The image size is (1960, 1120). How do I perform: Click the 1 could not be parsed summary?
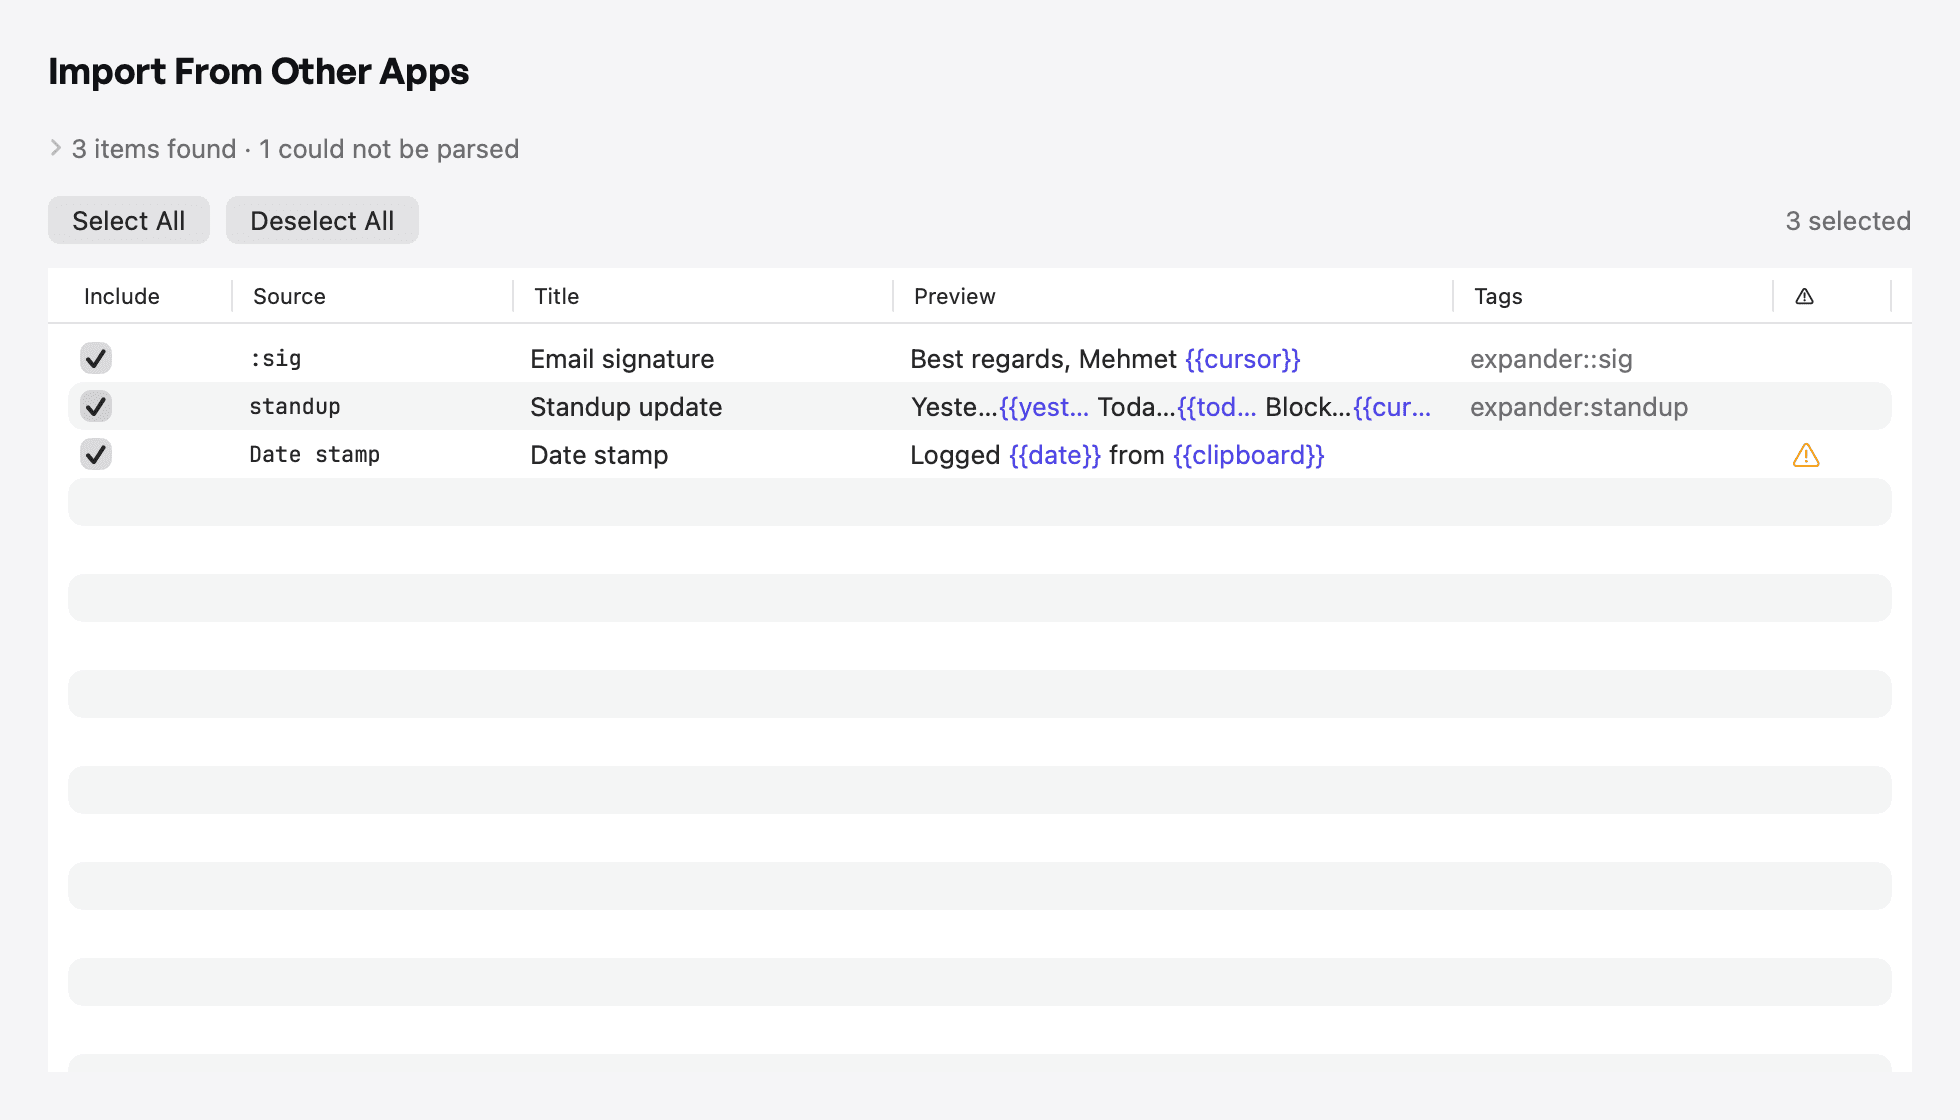click(389, 149)
